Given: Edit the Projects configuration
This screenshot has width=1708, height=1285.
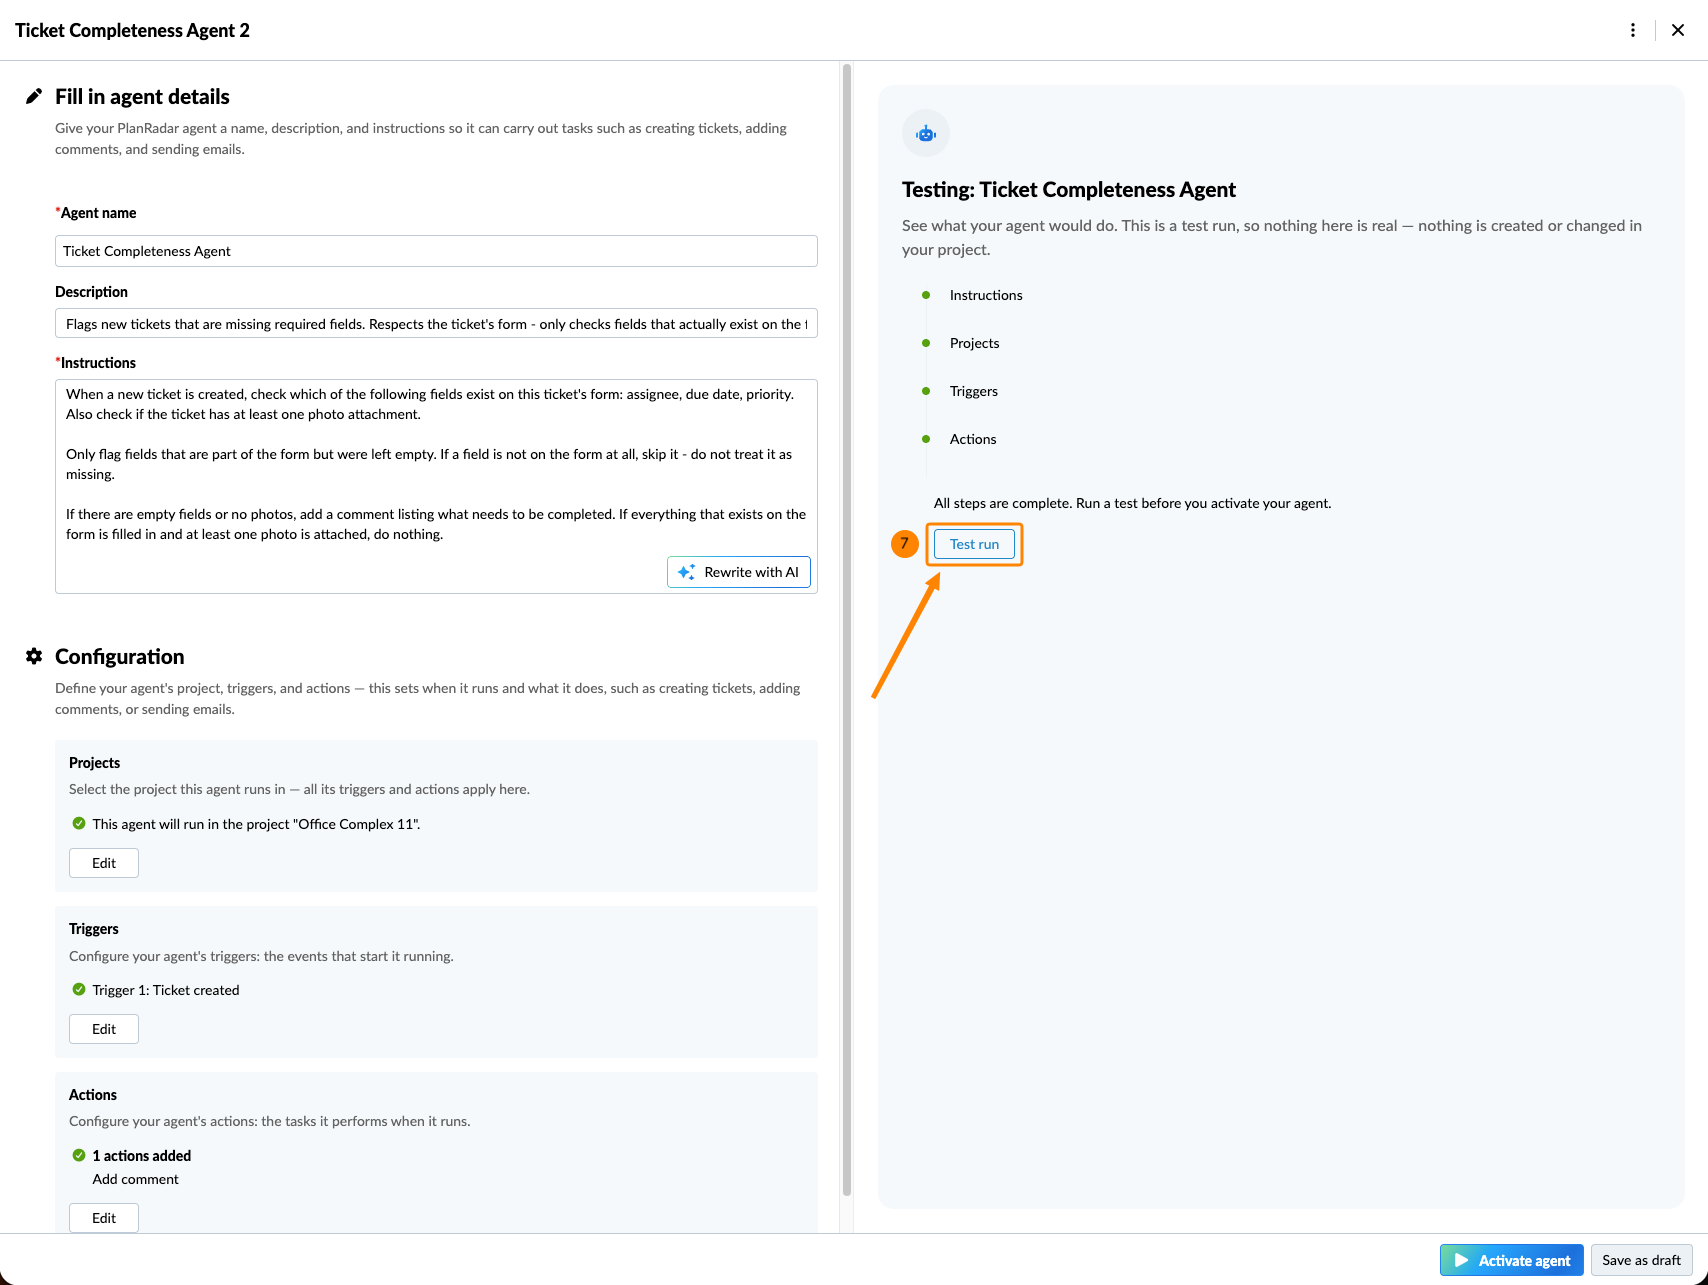Looking at the screenshot, I should [x=104, y=863].
